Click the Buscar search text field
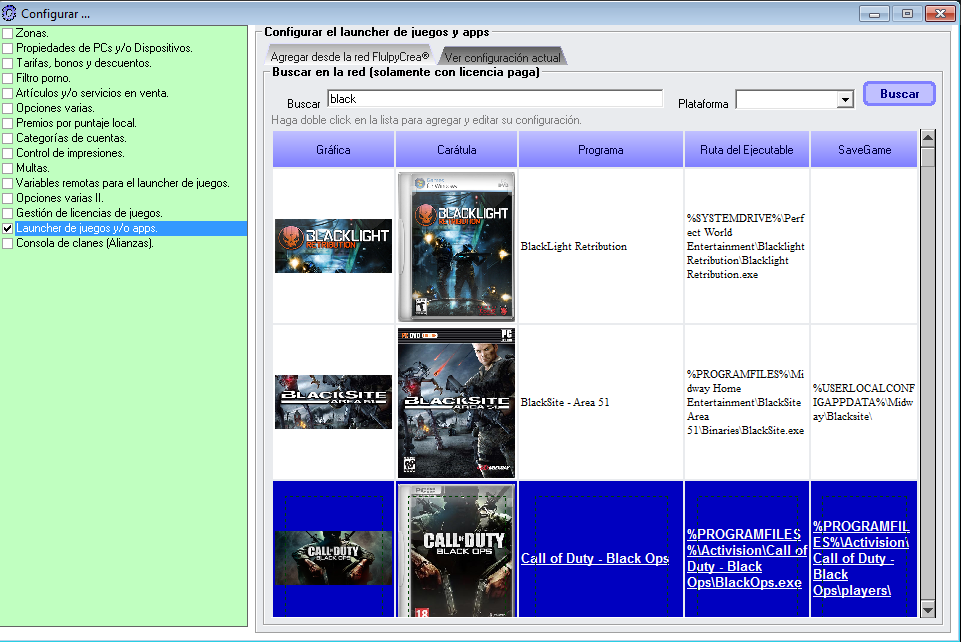961x642 pixels. coord(495,99)
